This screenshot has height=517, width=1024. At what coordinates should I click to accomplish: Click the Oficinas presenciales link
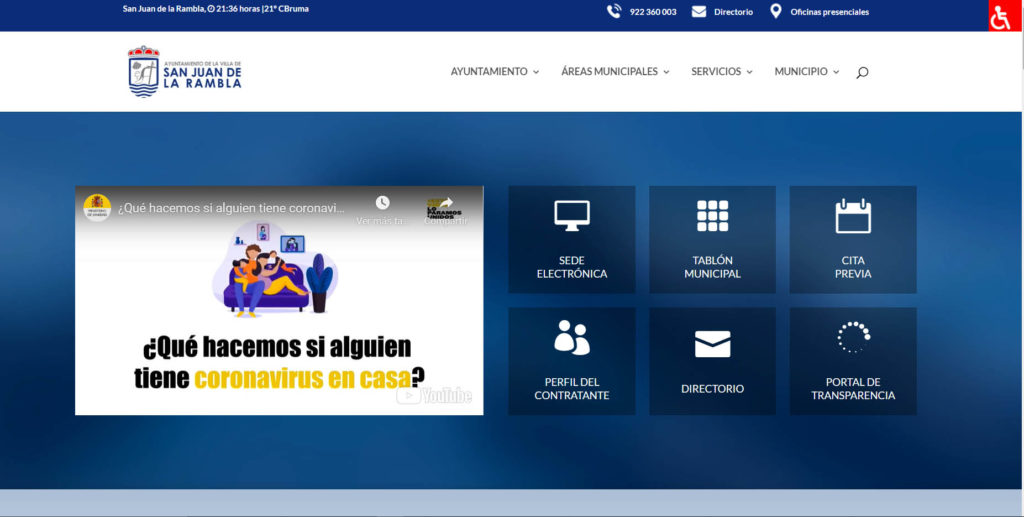pos(829,12)
